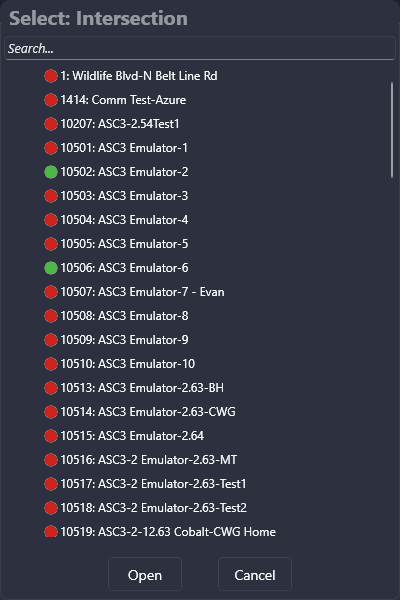The height and width of the screenshot is (600, 400).
Task: Click the green status dot for 10506 ASC3 Emulator-6
Action: tap(51, 268)
